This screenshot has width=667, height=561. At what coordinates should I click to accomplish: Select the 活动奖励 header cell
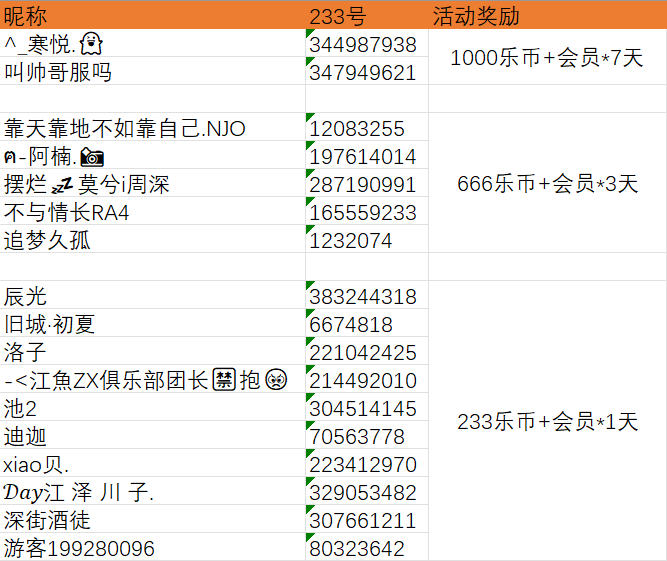[547, 15]
